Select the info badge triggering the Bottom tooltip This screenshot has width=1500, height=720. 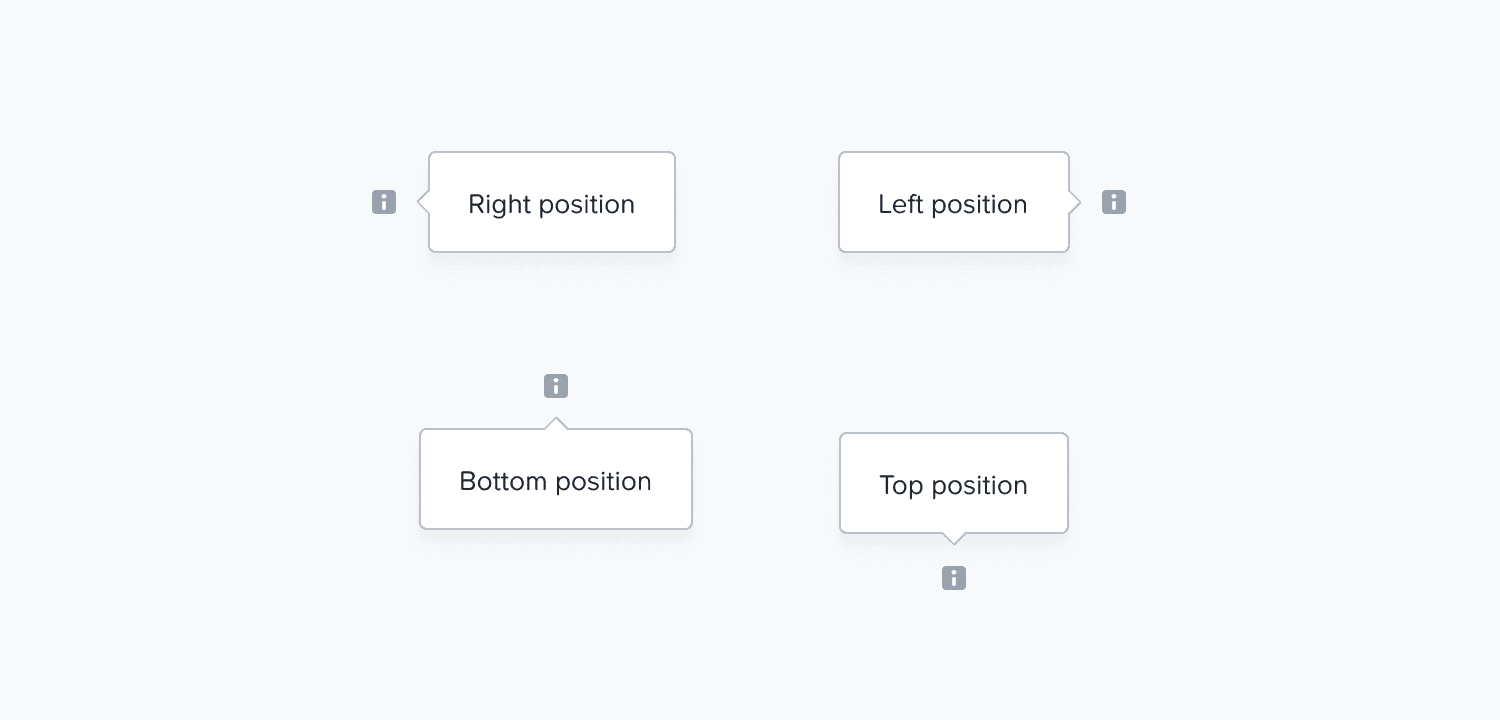(x=556, y=386)
